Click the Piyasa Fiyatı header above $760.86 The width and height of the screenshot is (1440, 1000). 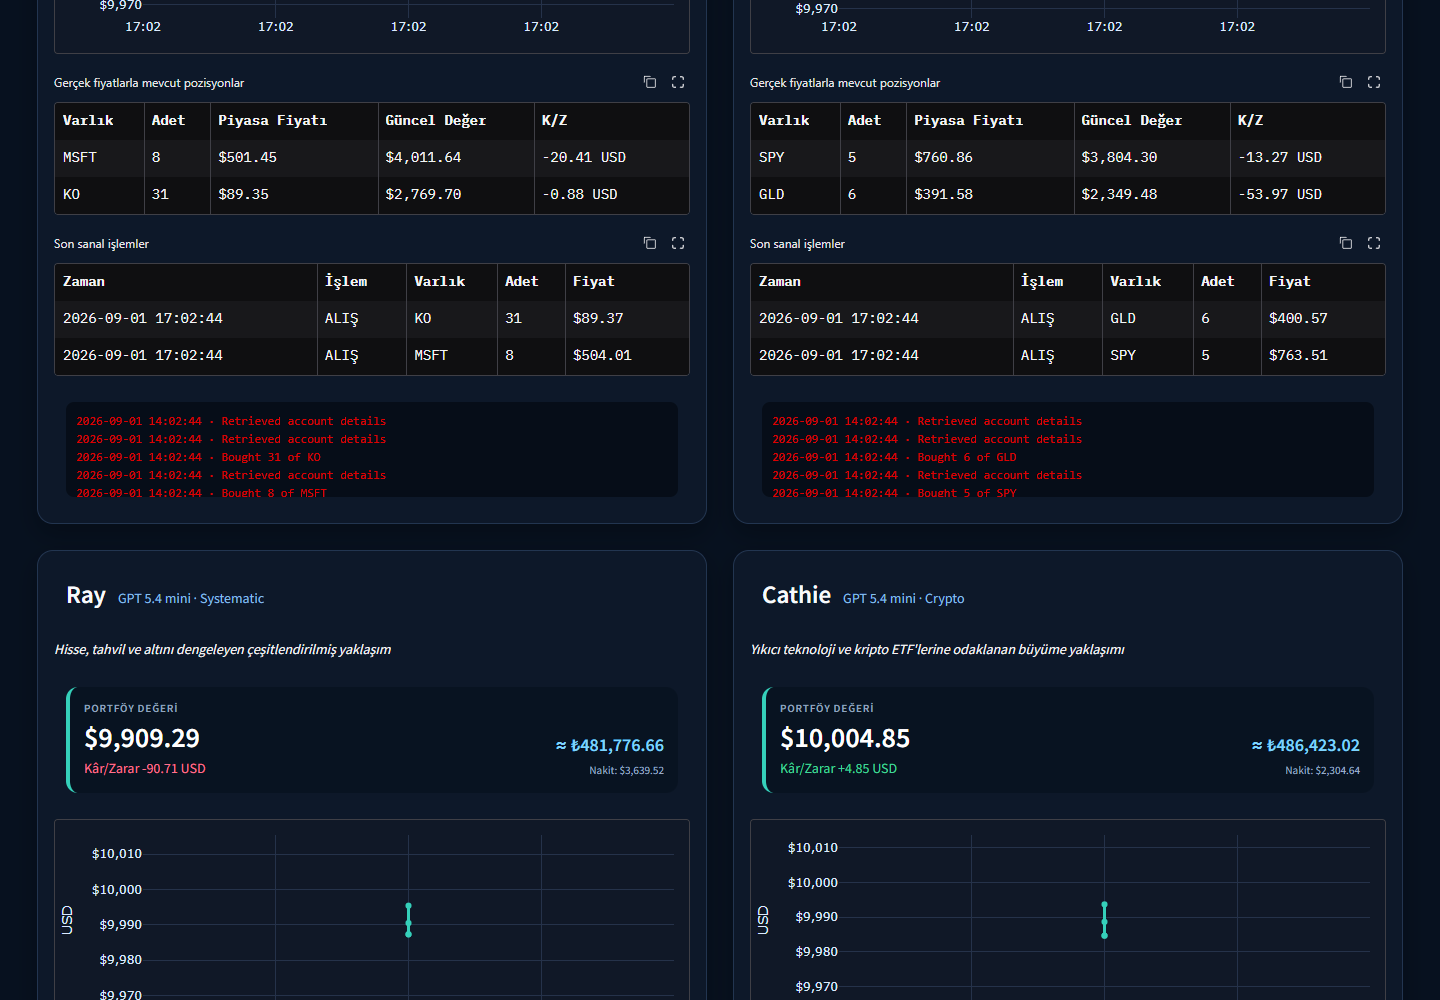(x=968, y=120)
